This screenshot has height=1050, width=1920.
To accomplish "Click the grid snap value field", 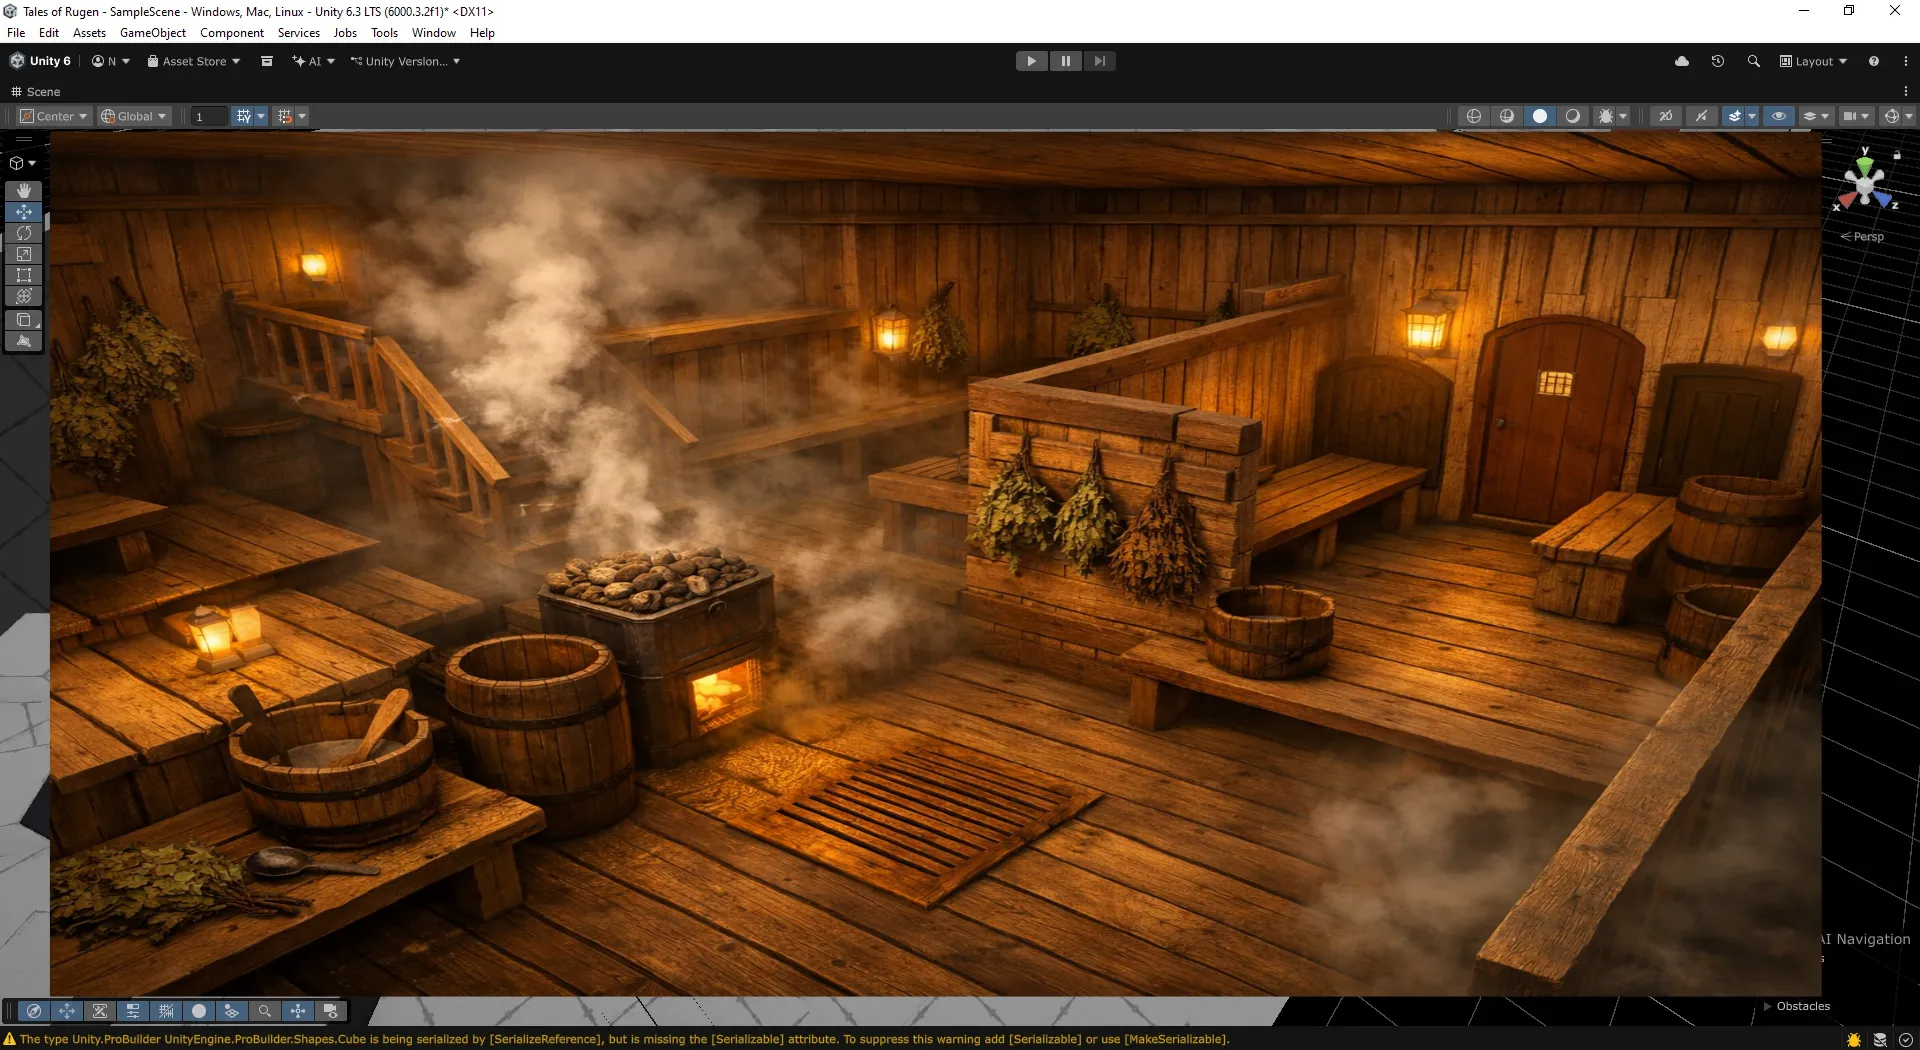I will coord(209,116).
